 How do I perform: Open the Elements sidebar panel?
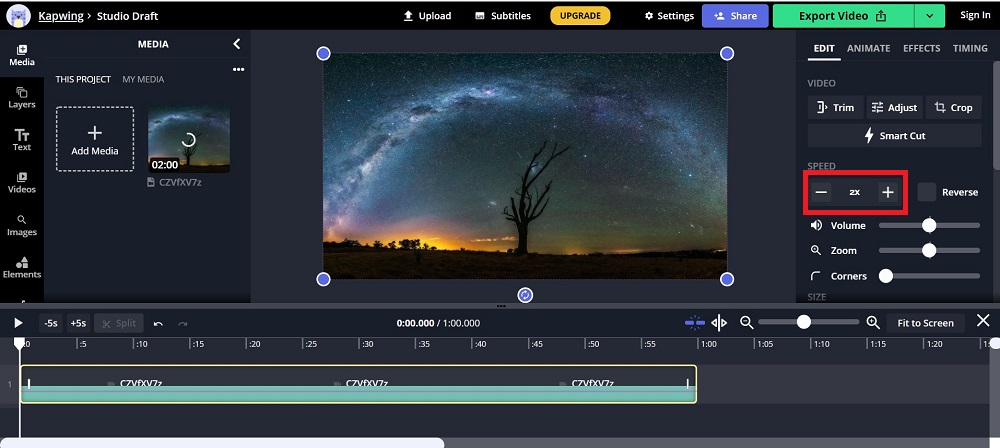(21, 267)
